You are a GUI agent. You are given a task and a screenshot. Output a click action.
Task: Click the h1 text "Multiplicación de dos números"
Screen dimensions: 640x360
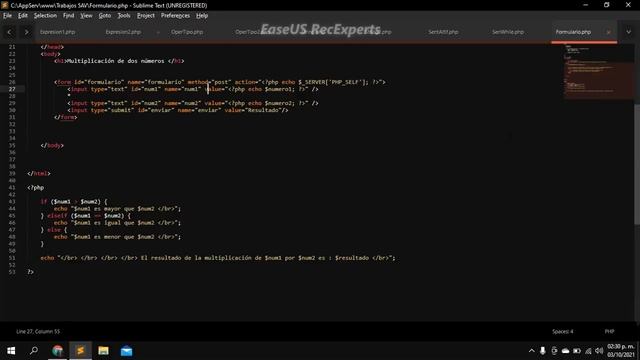(116, 61)
